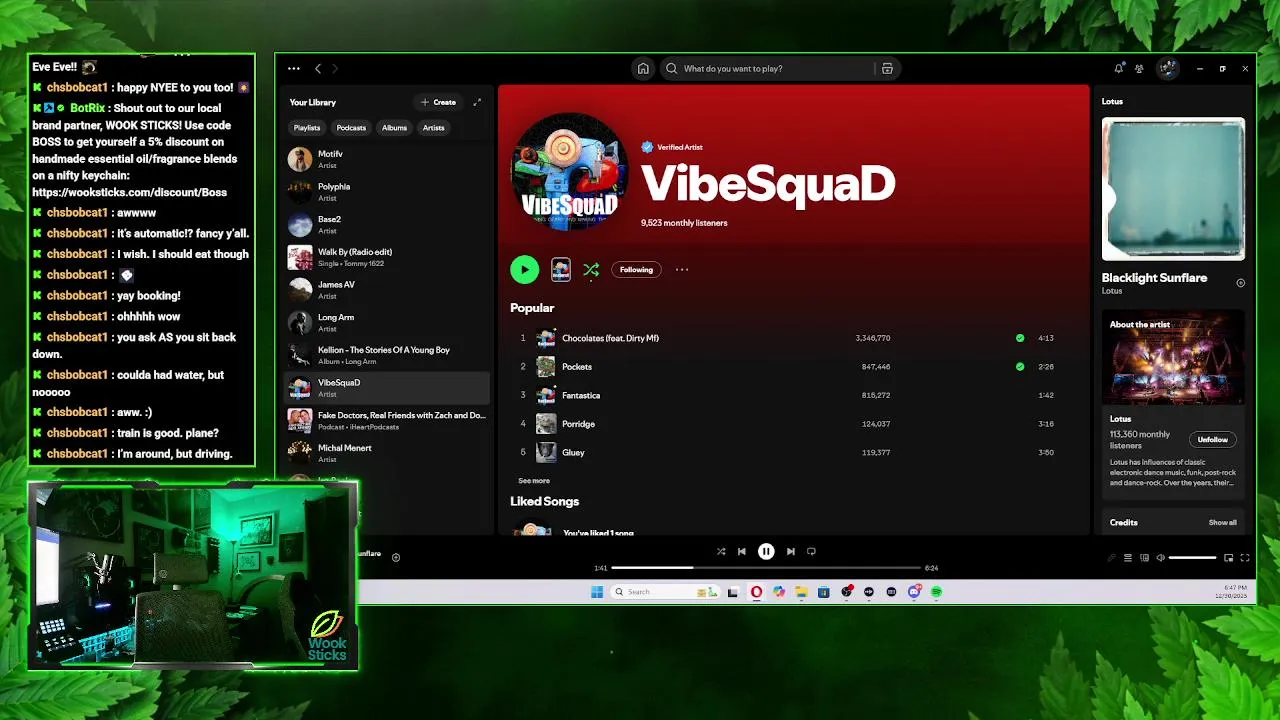Open mini player icon
The width and height of the screenshot is (1280, 720).
pos(1228,558)
